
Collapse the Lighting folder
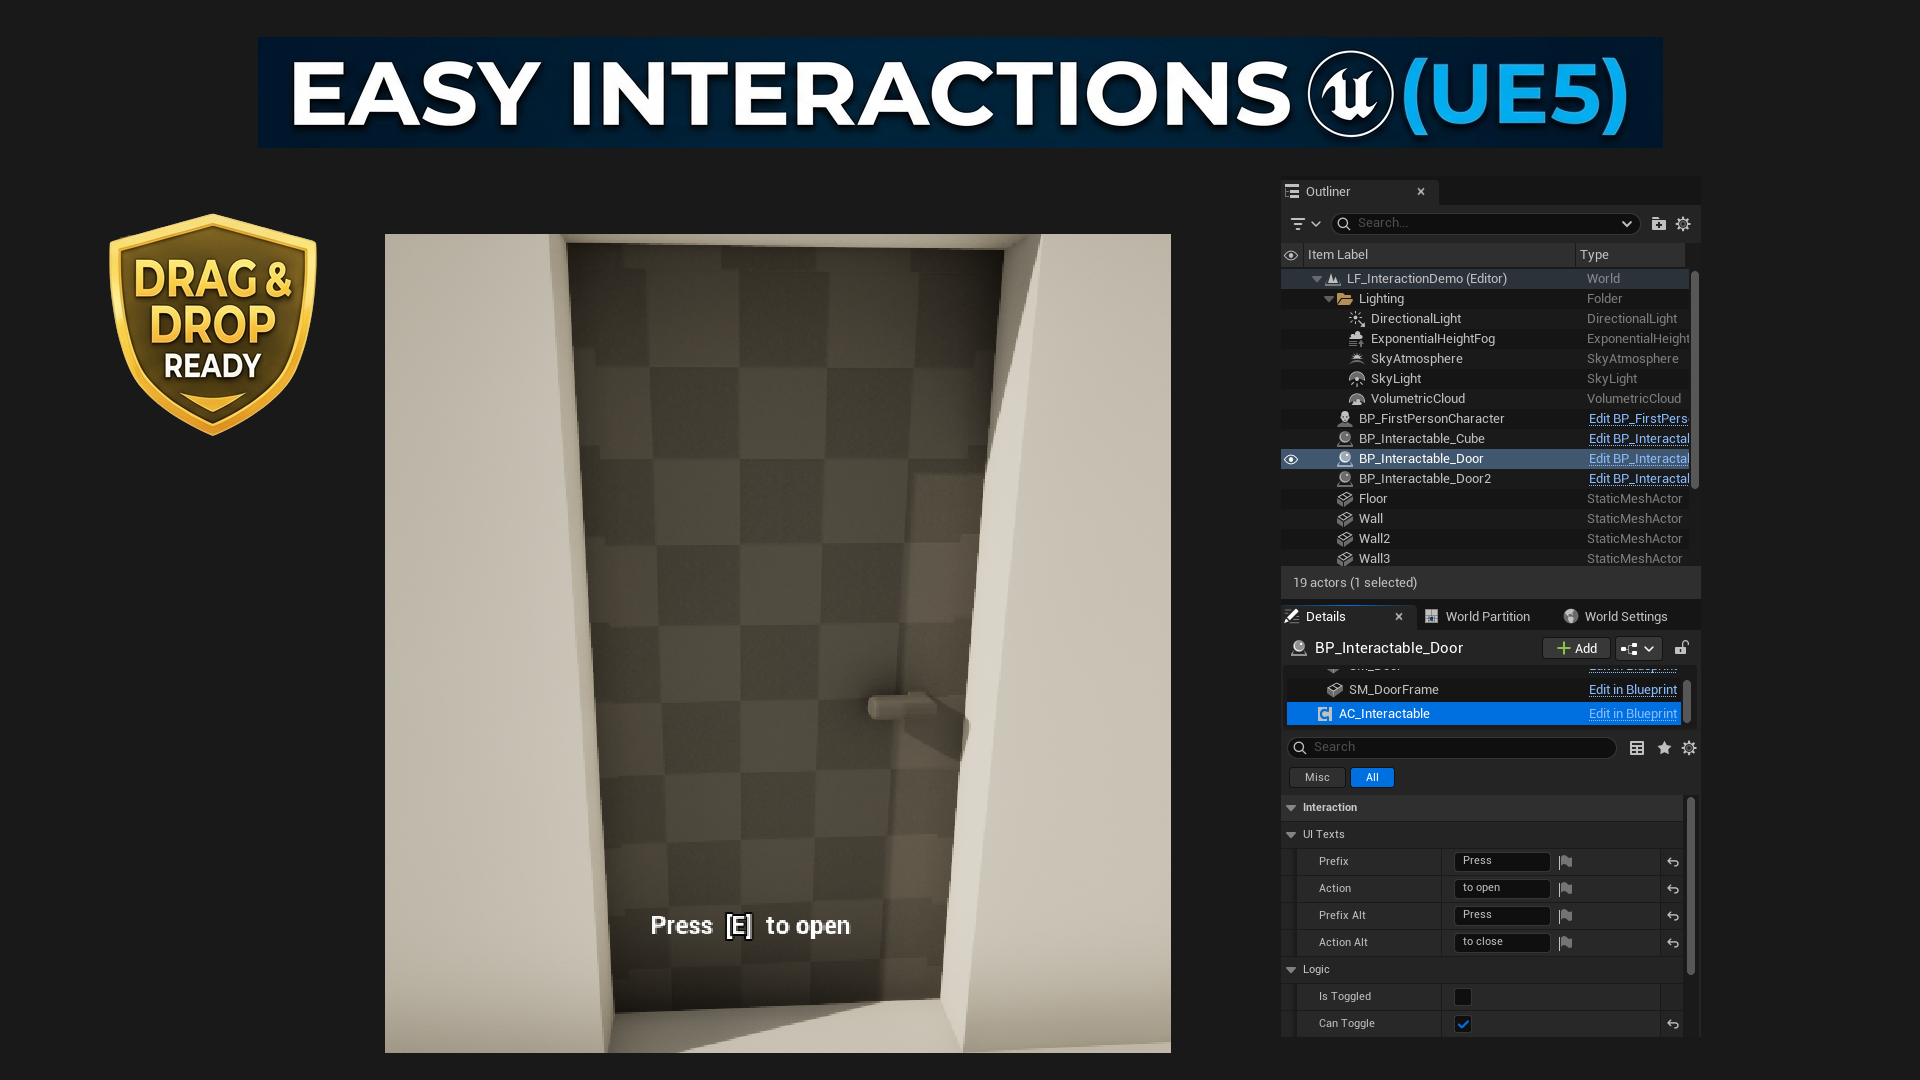(x=1329, y=299)
